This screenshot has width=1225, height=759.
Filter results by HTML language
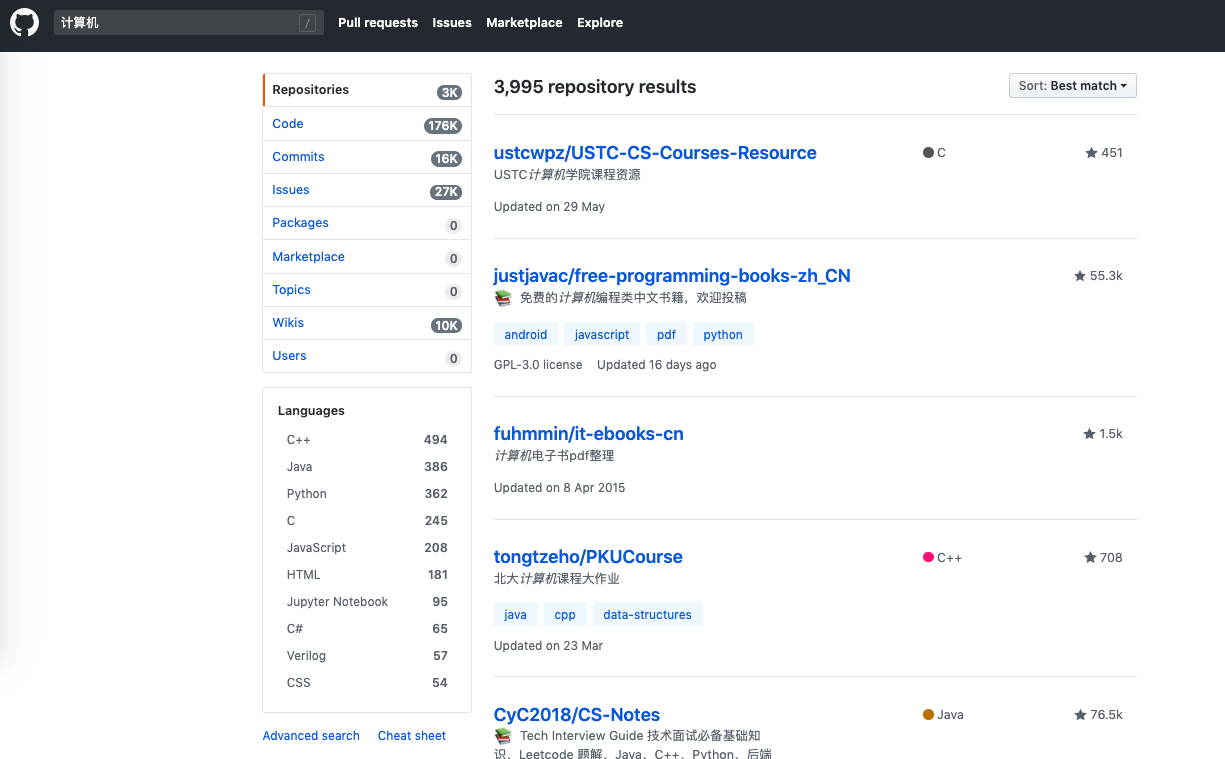(367, 575)
